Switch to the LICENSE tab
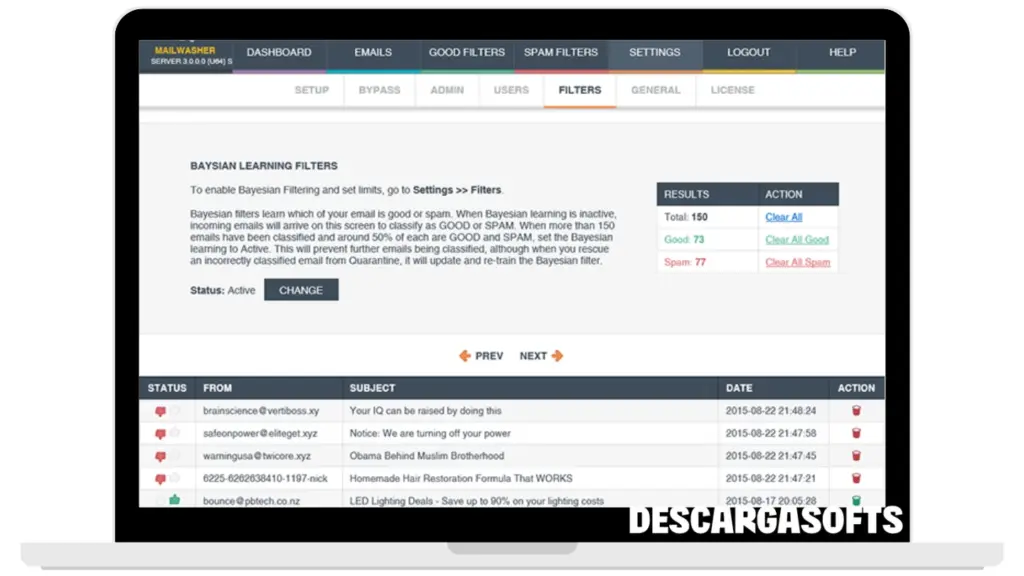Viewport: 1024px width, 576px height. click(732, 90)
